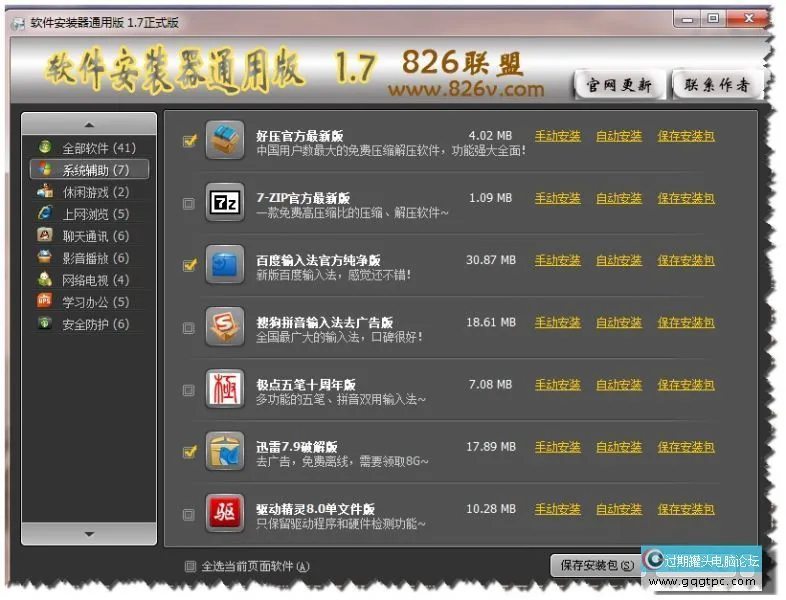
Task: Click the icon beside 网络电视
Action: click(x=45, y=279)
